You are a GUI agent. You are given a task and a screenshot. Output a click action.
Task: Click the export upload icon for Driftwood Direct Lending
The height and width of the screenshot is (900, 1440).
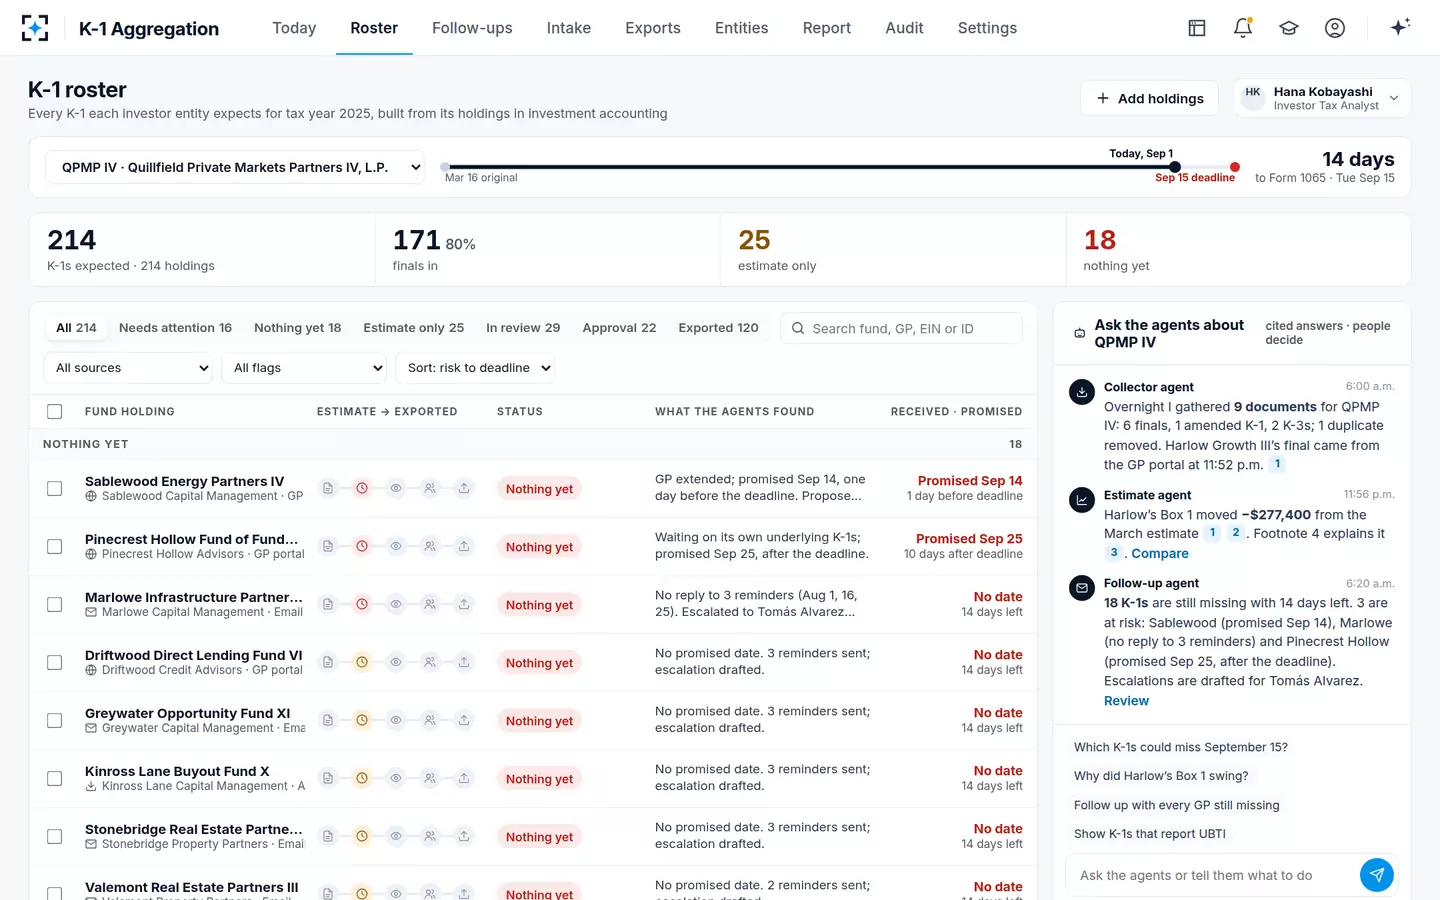pyautogui.click(x=464, y=663)
